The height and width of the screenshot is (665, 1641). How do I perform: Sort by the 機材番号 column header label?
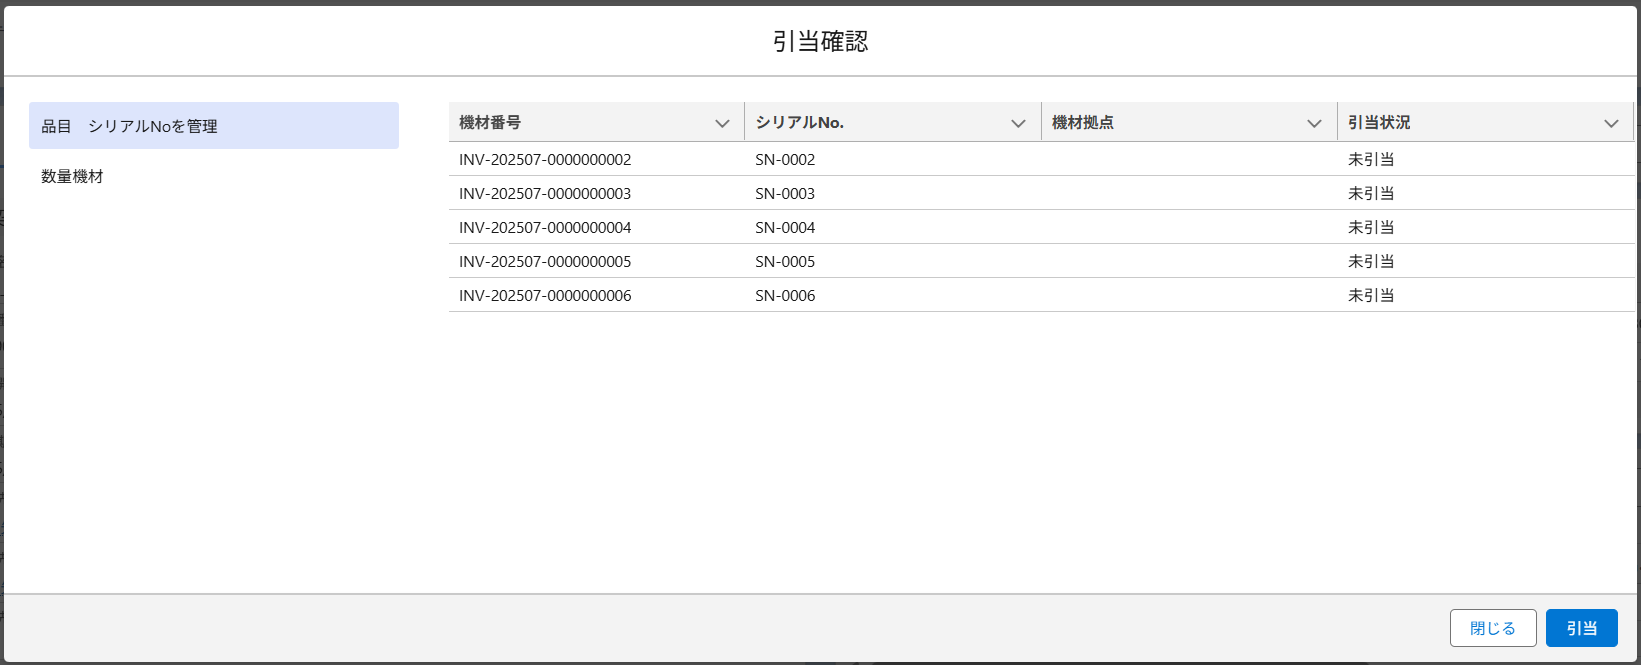490,122
